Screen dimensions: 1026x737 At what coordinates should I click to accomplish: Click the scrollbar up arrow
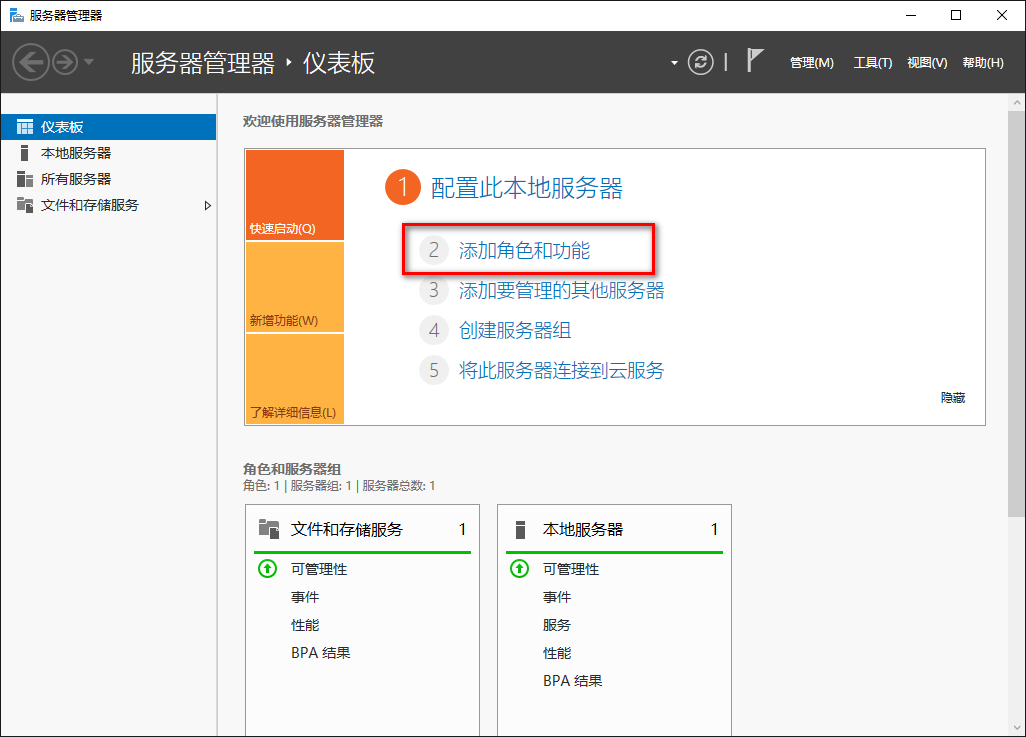tap(1016, 103)
